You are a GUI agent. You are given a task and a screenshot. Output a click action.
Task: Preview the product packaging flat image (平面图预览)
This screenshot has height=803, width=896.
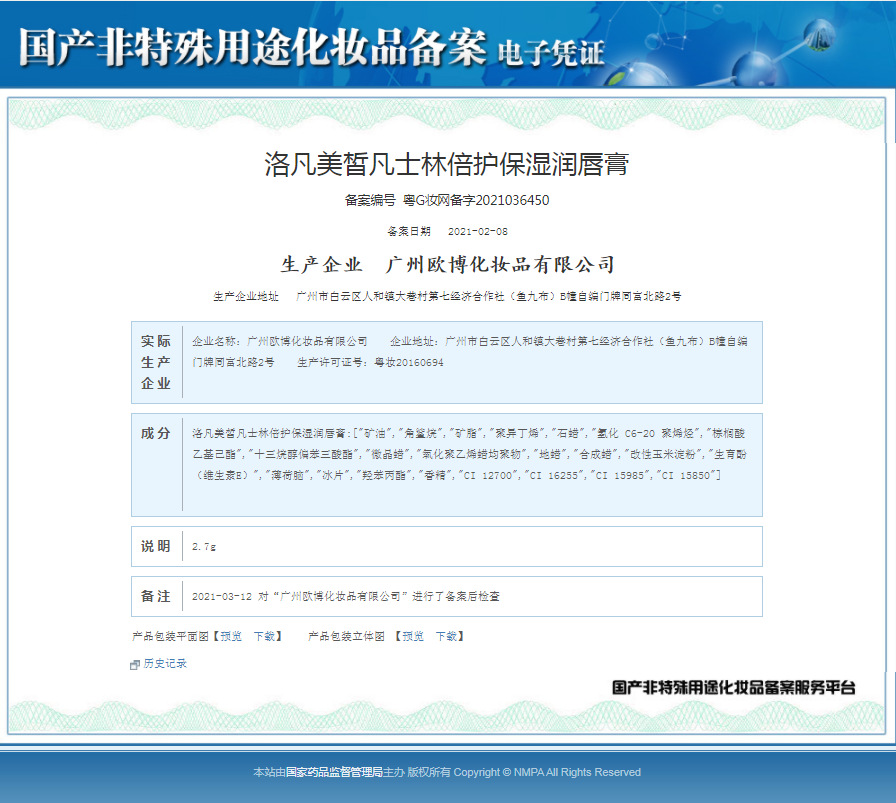(231, 636)
